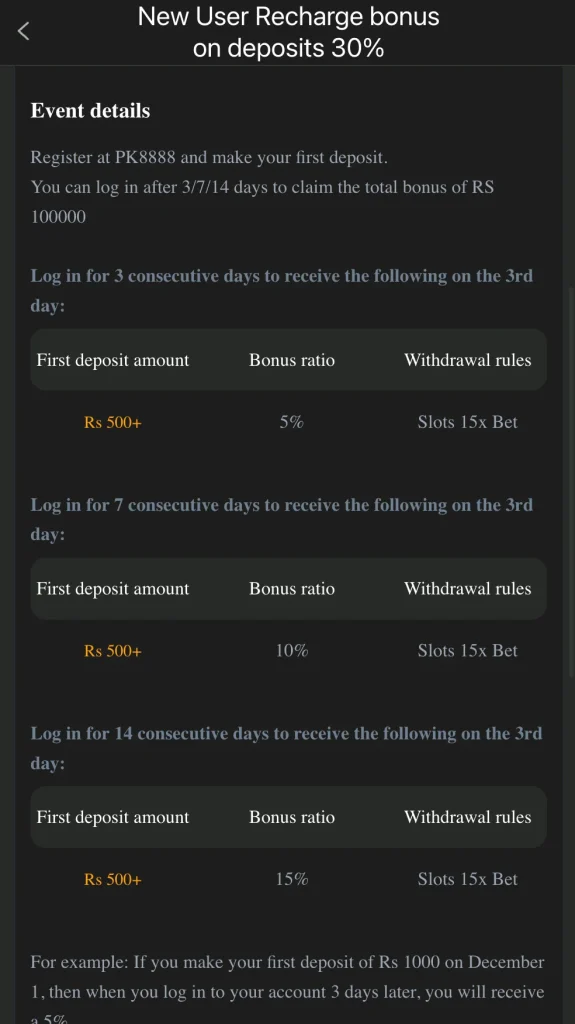The height and width of the screenshot is (1024, 575).
Task: Select the Event details heading
Action: tap(90, 110)
